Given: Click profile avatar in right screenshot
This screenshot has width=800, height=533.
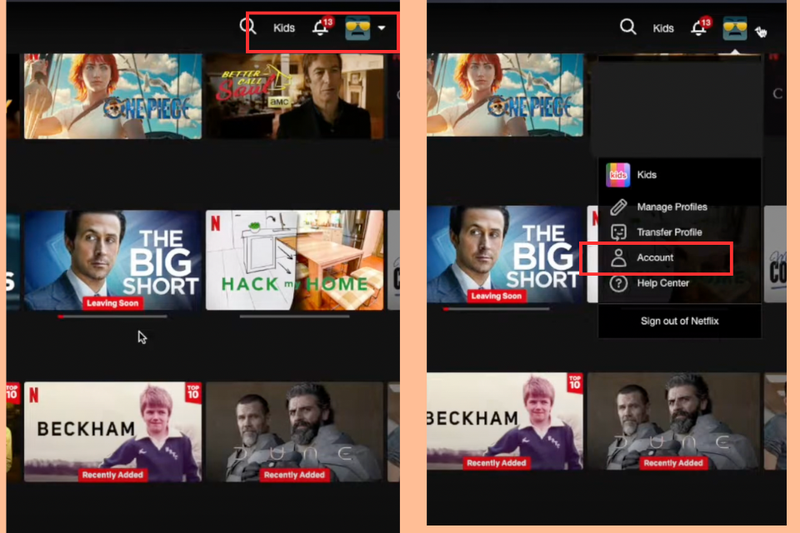Looking at the screenshot, I should tap(735, 28).
